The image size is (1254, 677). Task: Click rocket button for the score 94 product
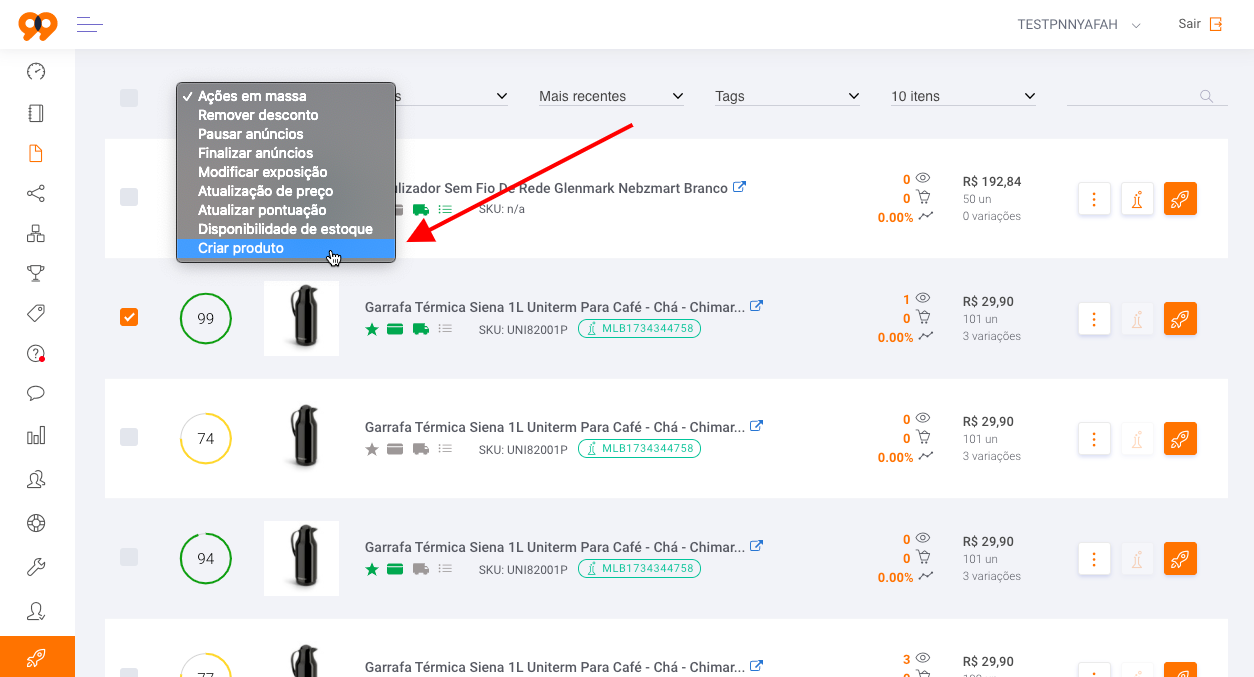pyautogui.click(x=1180, y=559)
